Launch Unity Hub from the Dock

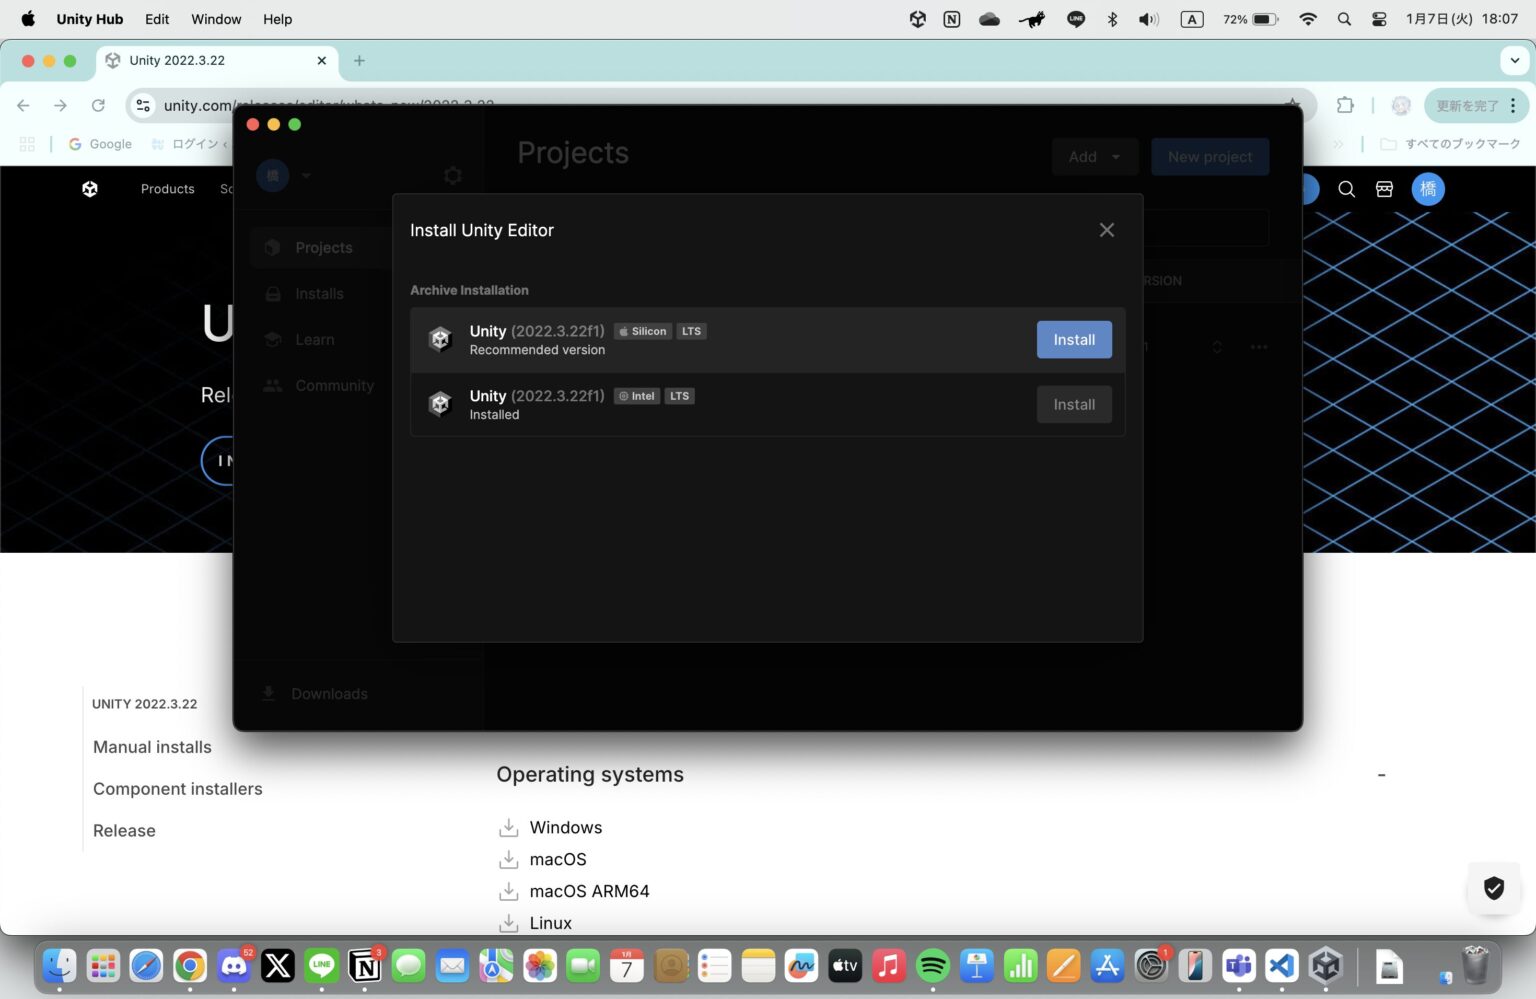tap(1325, 966)
